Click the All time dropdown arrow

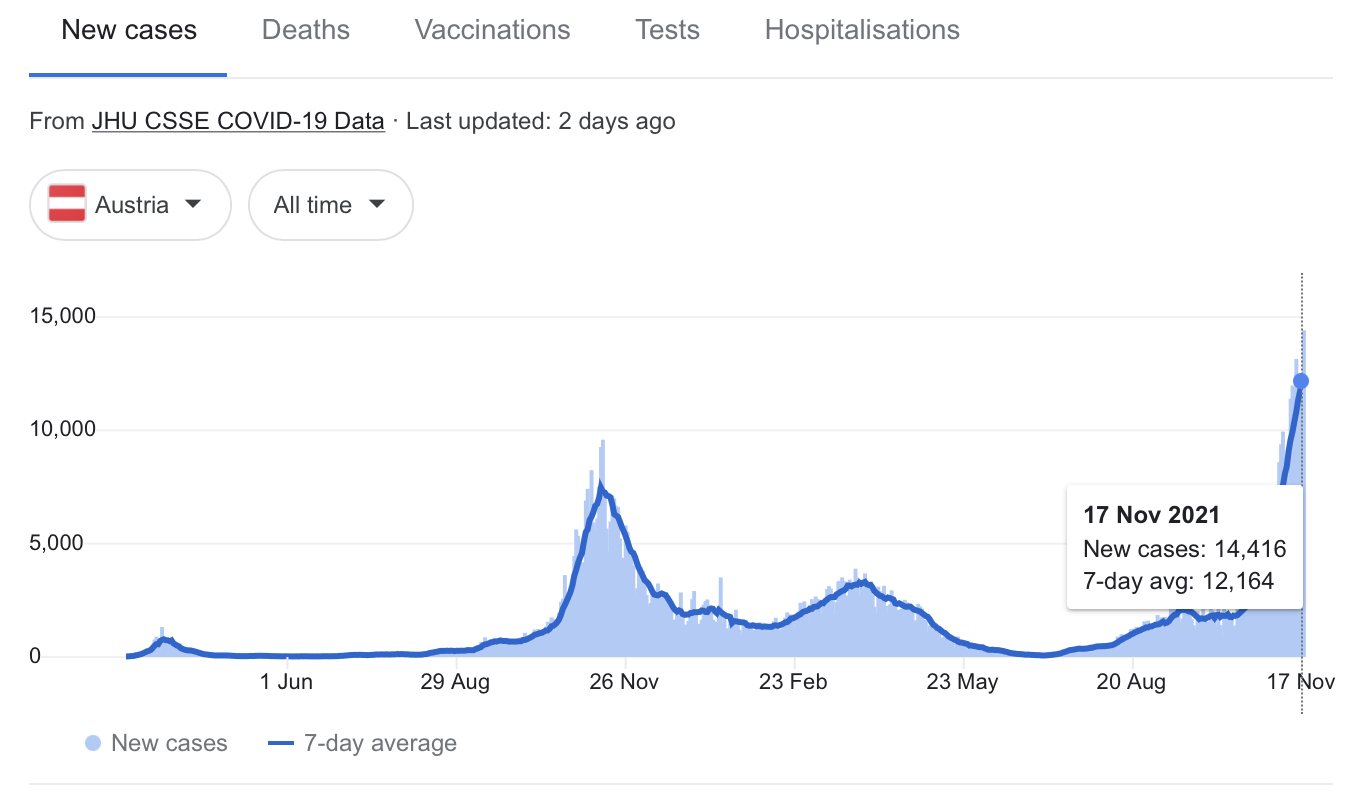pyautogui.click(x=377, y=204)
